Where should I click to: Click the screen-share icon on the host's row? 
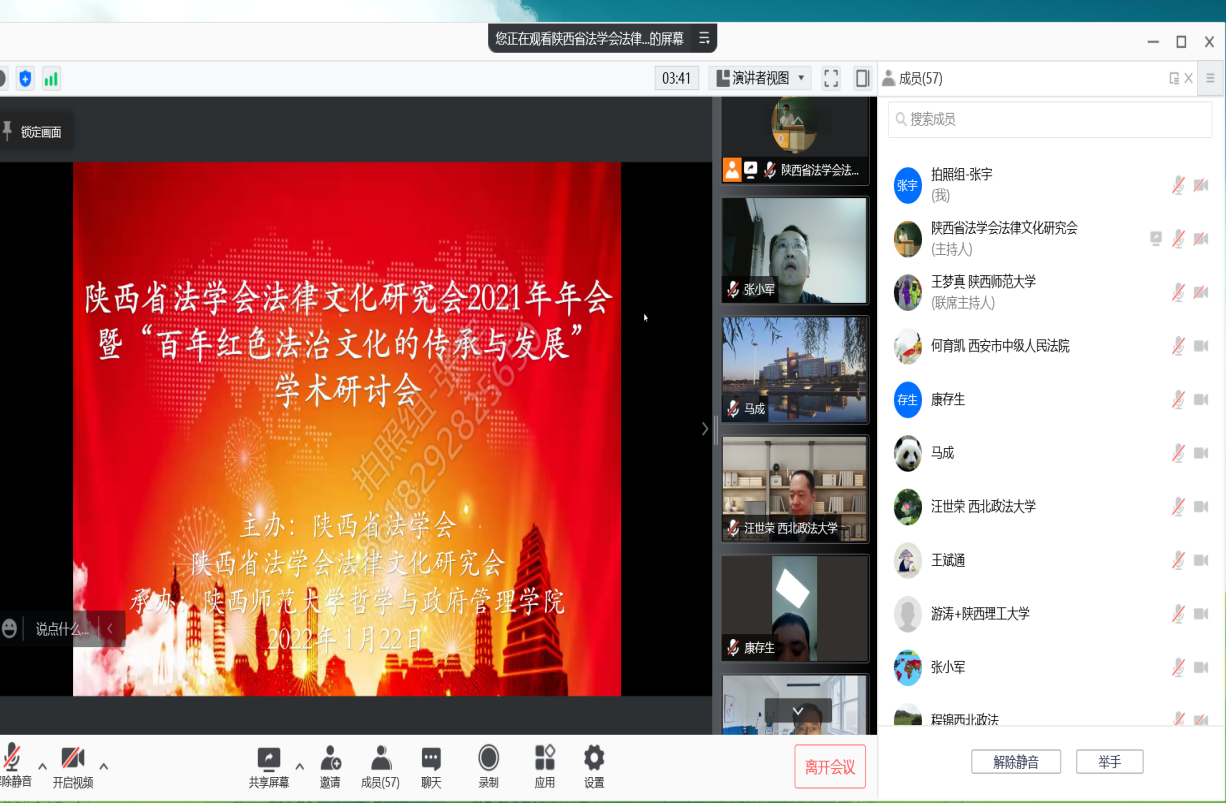[1156, 238]
